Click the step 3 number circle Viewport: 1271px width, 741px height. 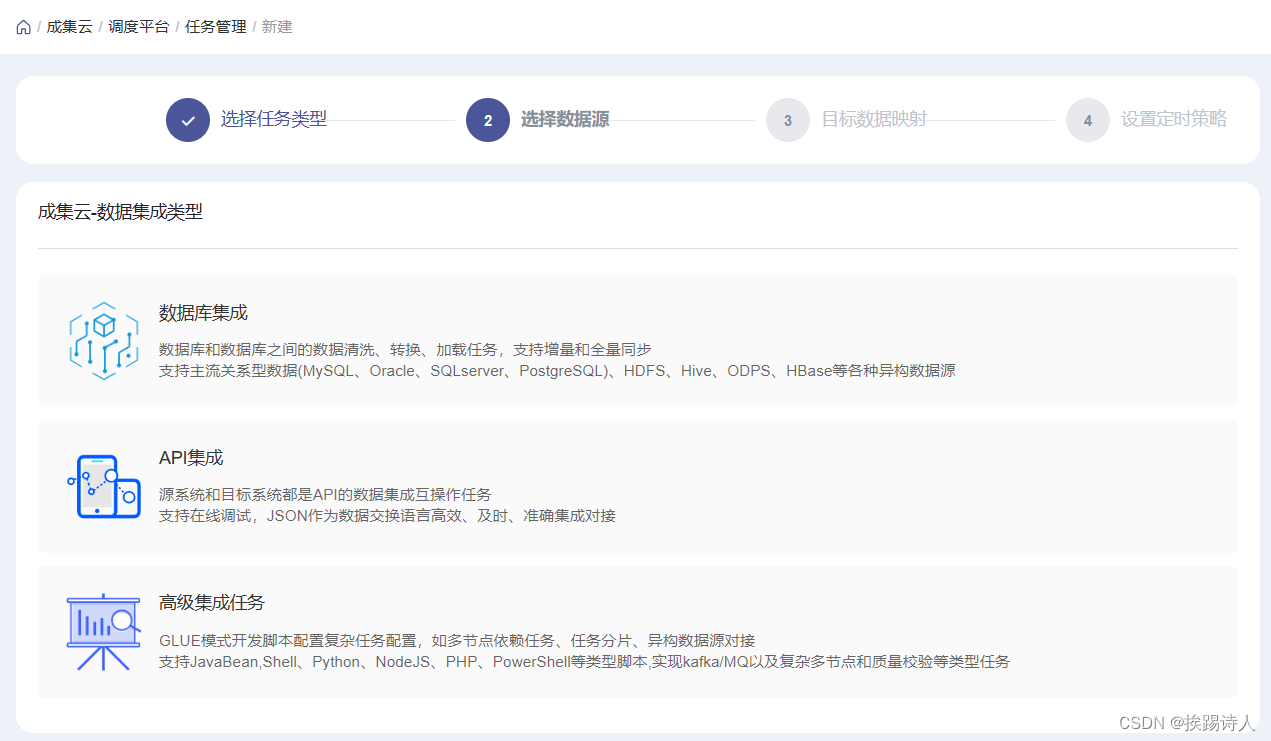(788, 120)
